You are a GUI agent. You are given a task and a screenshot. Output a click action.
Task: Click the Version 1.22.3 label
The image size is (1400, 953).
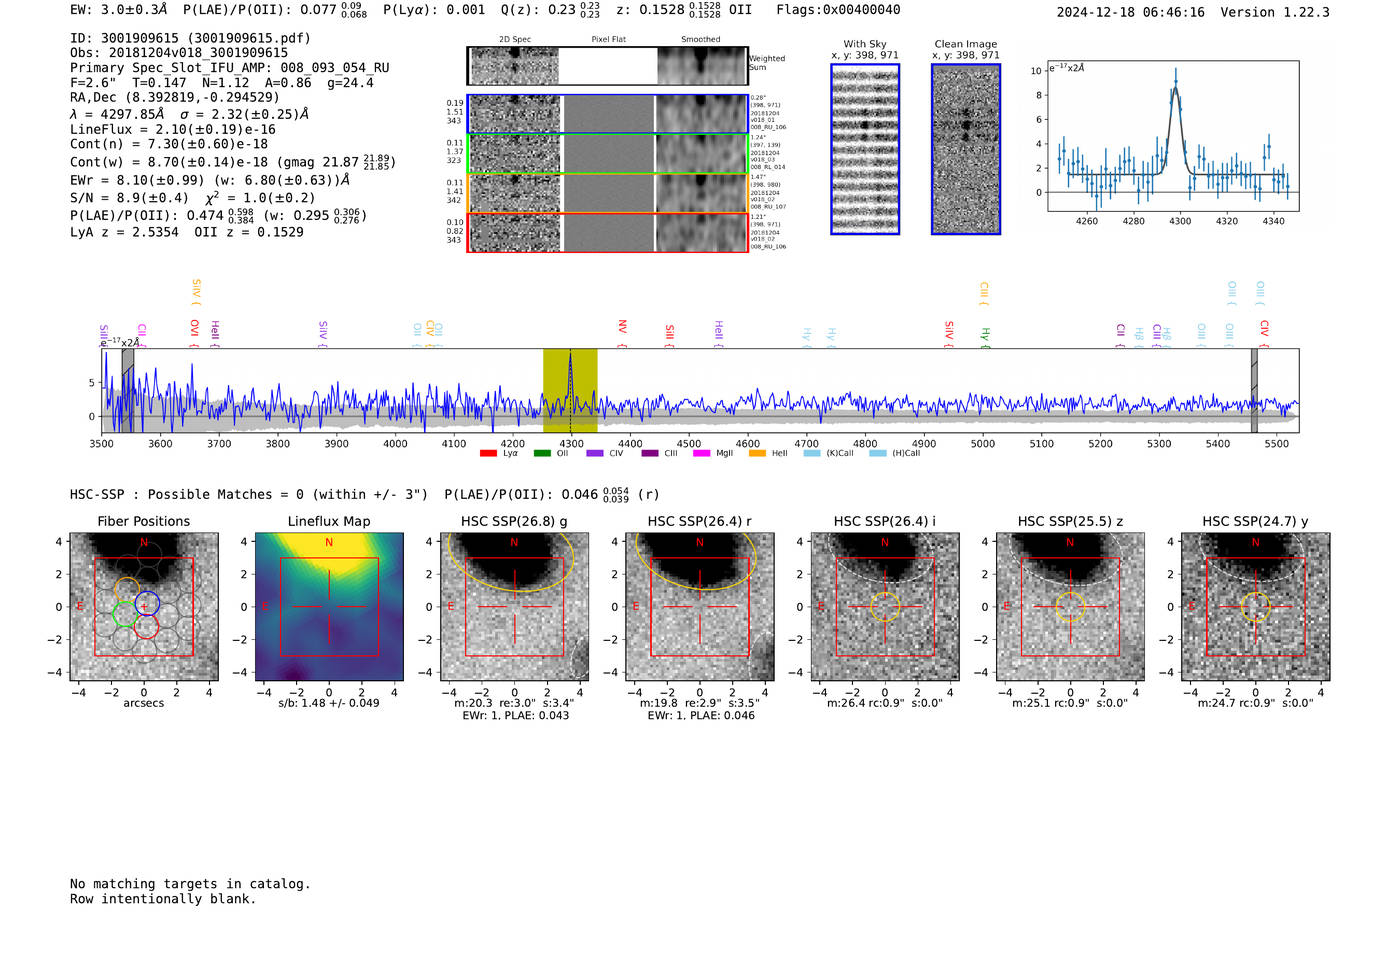[1275, 12]
